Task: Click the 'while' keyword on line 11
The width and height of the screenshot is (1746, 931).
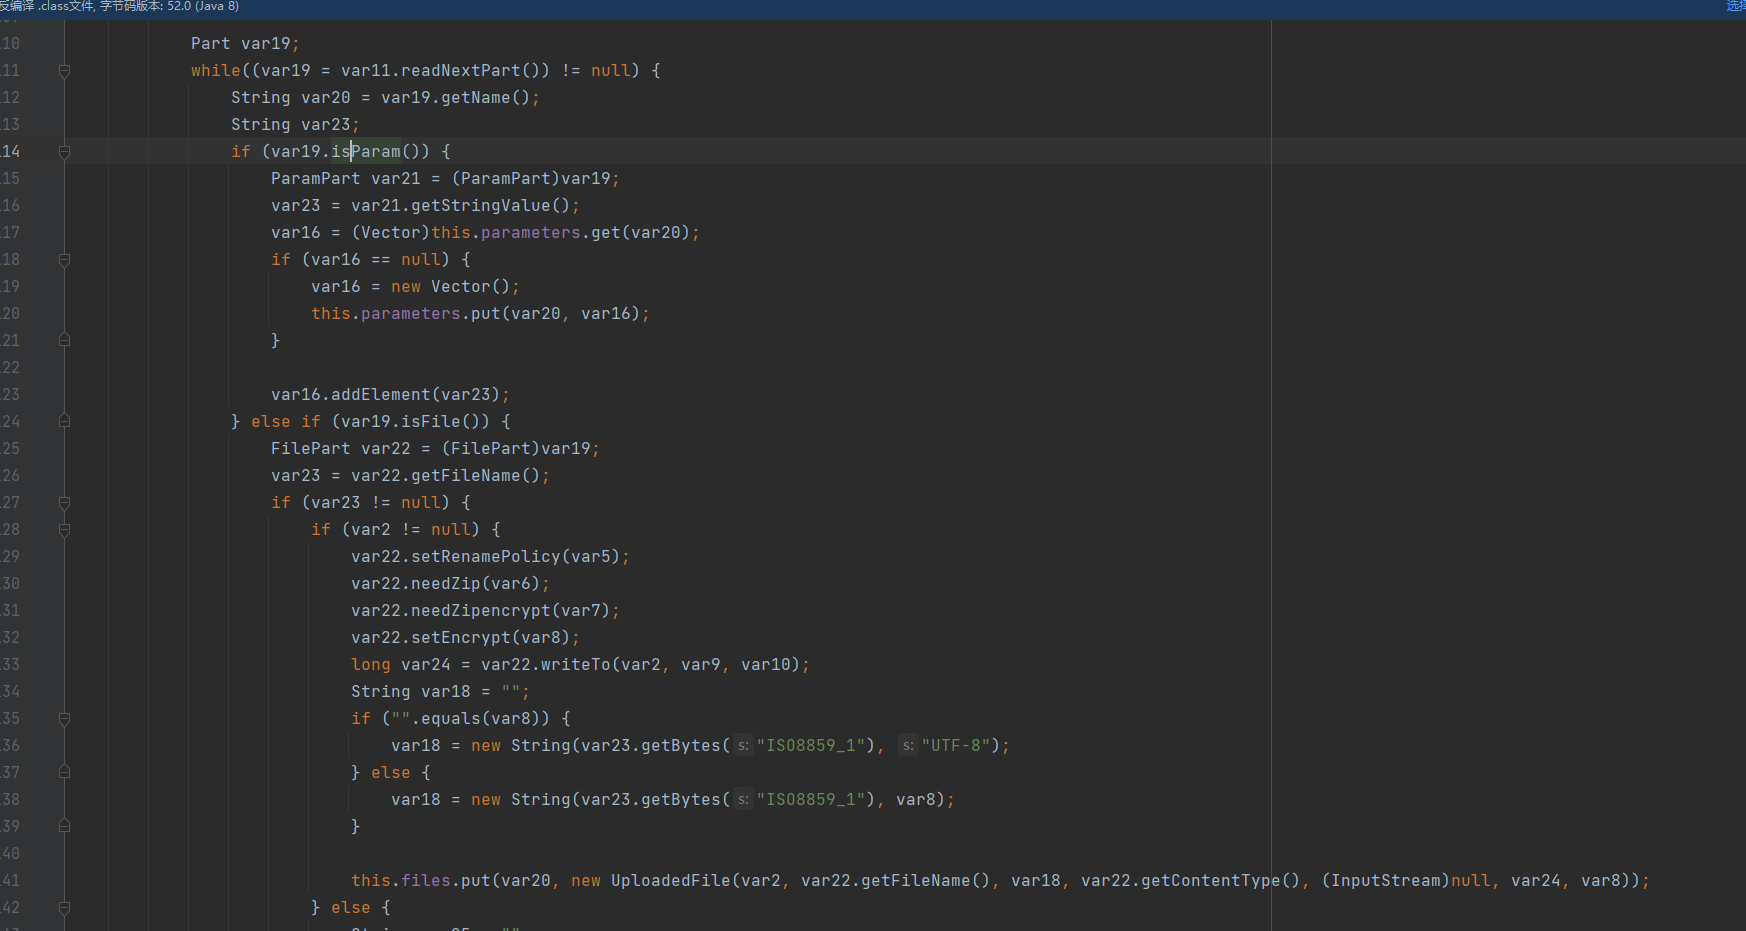Action: [x=216, y=71]
